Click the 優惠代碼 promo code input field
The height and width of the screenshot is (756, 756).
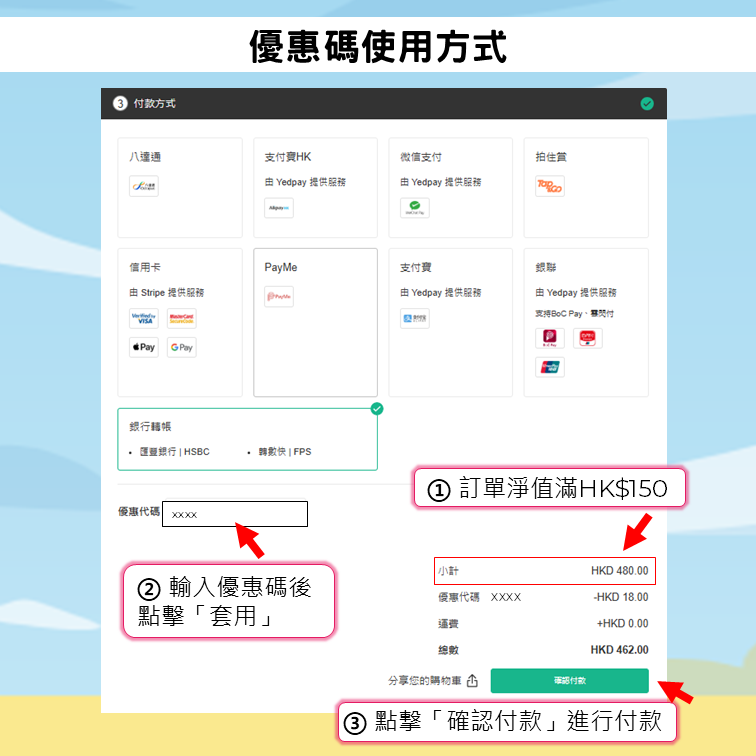[235, 514]
